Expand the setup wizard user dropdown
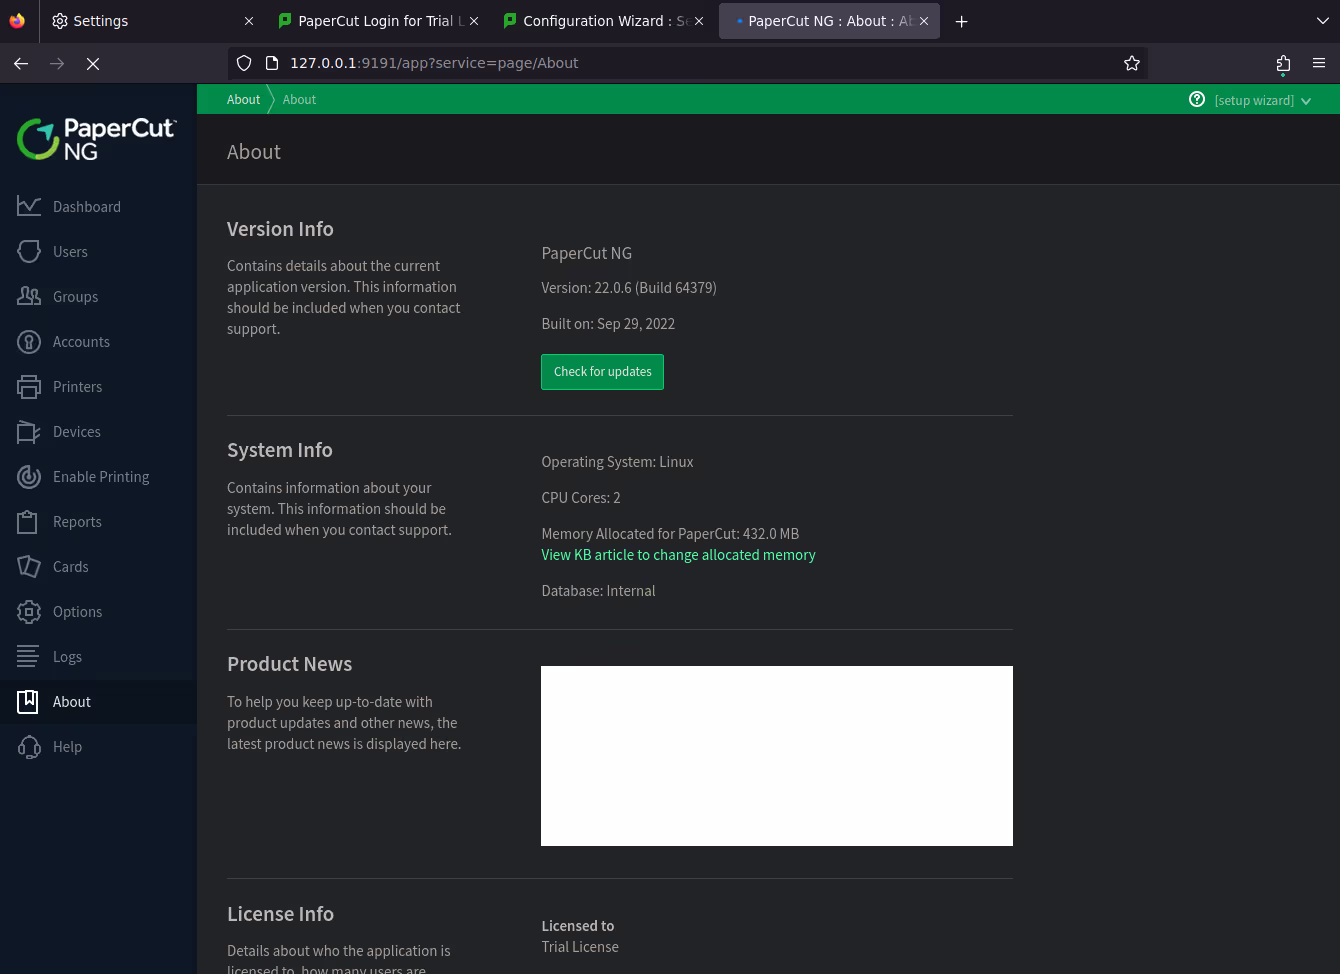The image size is (1340, 974). pos(1263,100)
